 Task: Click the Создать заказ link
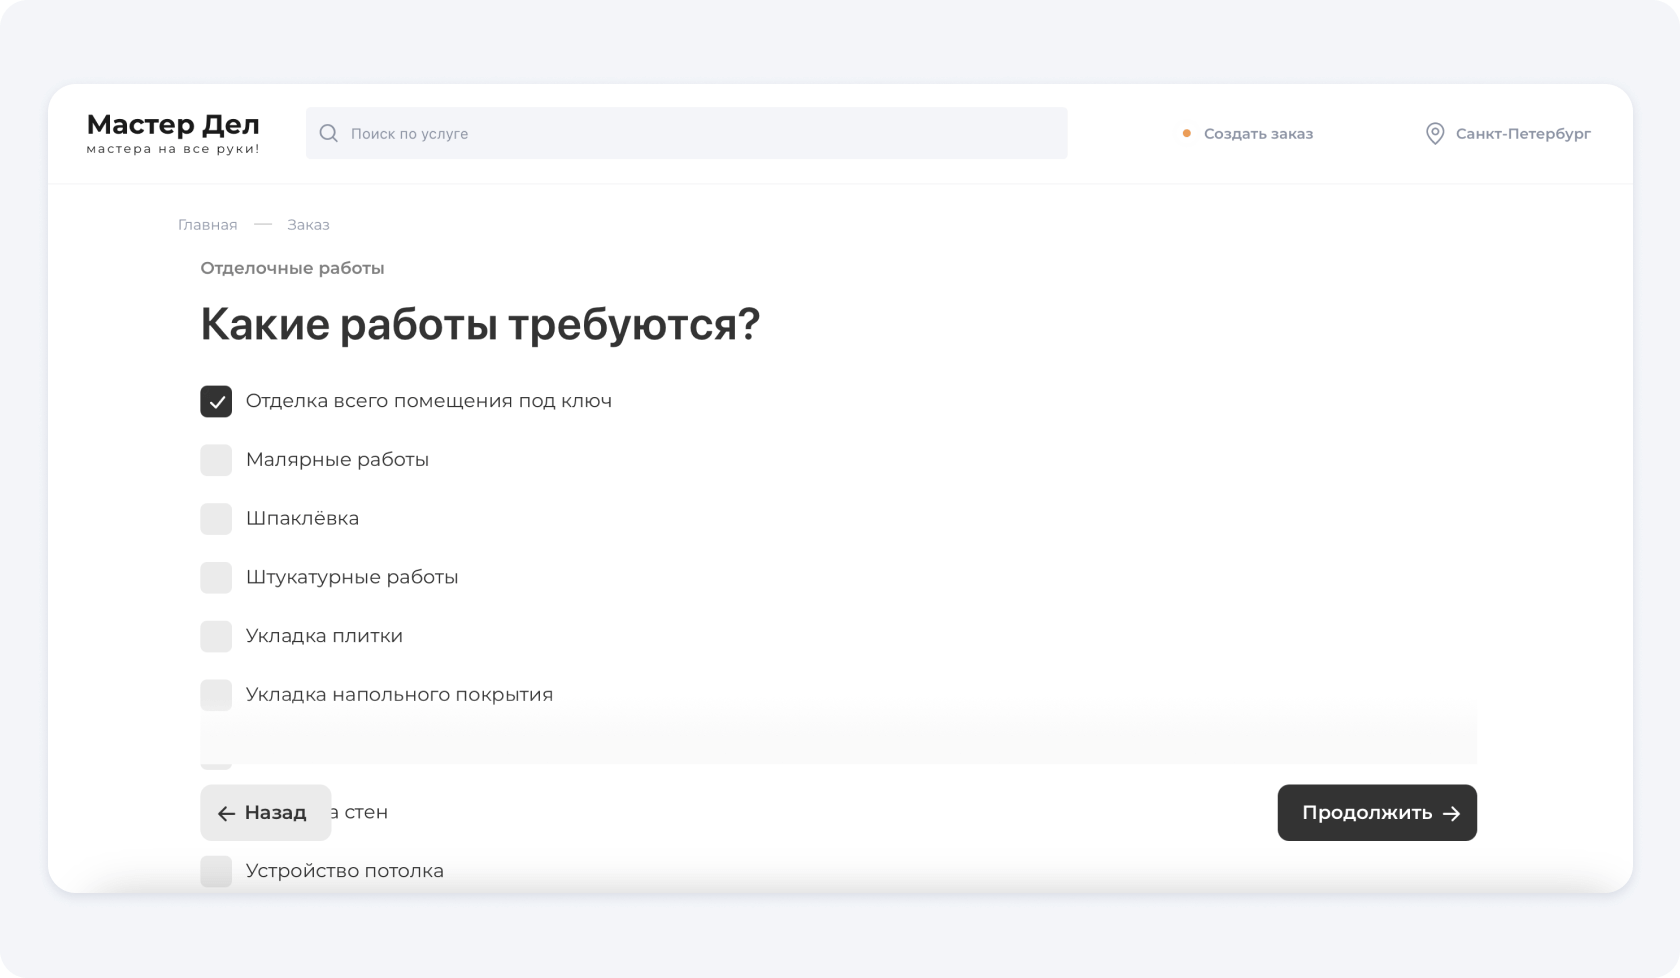pos(1257,134)
